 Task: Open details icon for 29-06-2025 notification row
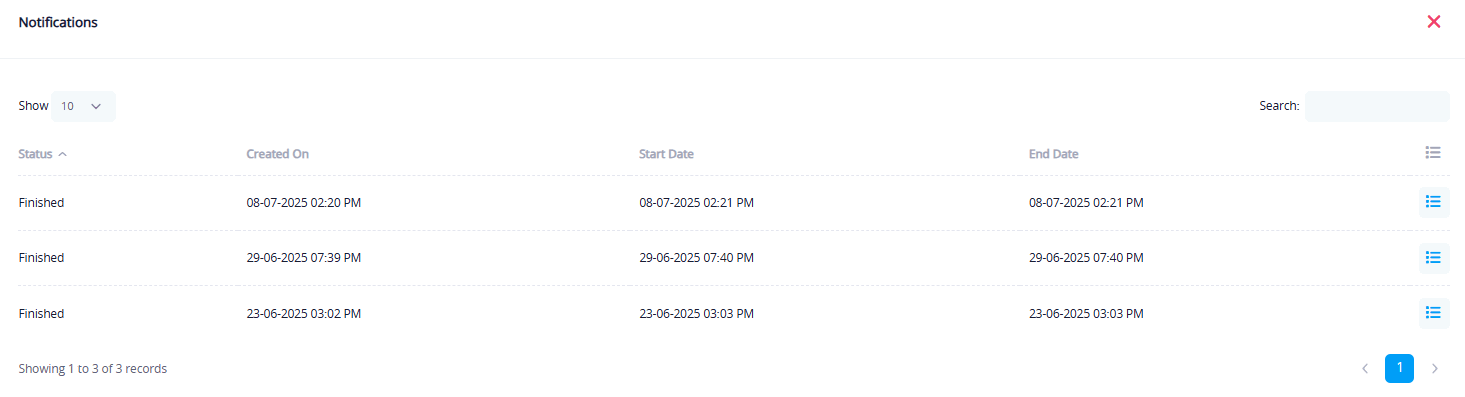(1433, 258)
